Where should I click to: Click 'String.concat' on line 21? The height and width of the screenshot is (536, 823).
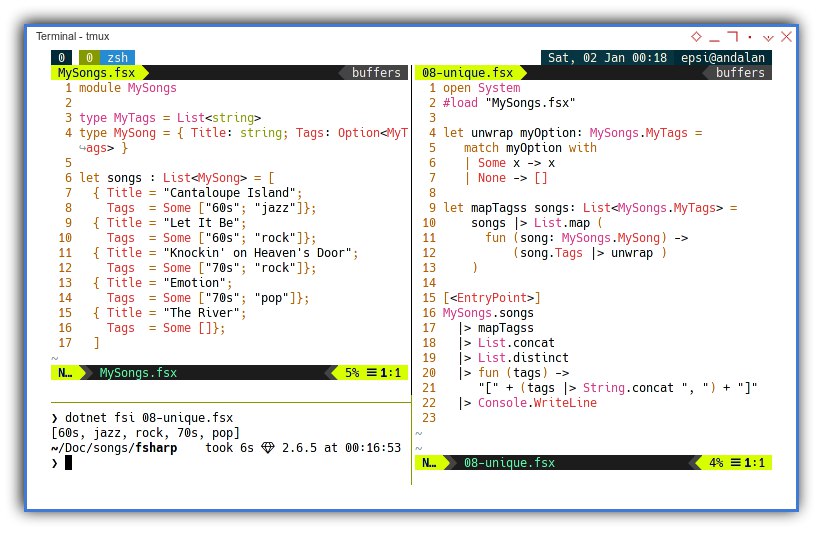tap(628, 388)
